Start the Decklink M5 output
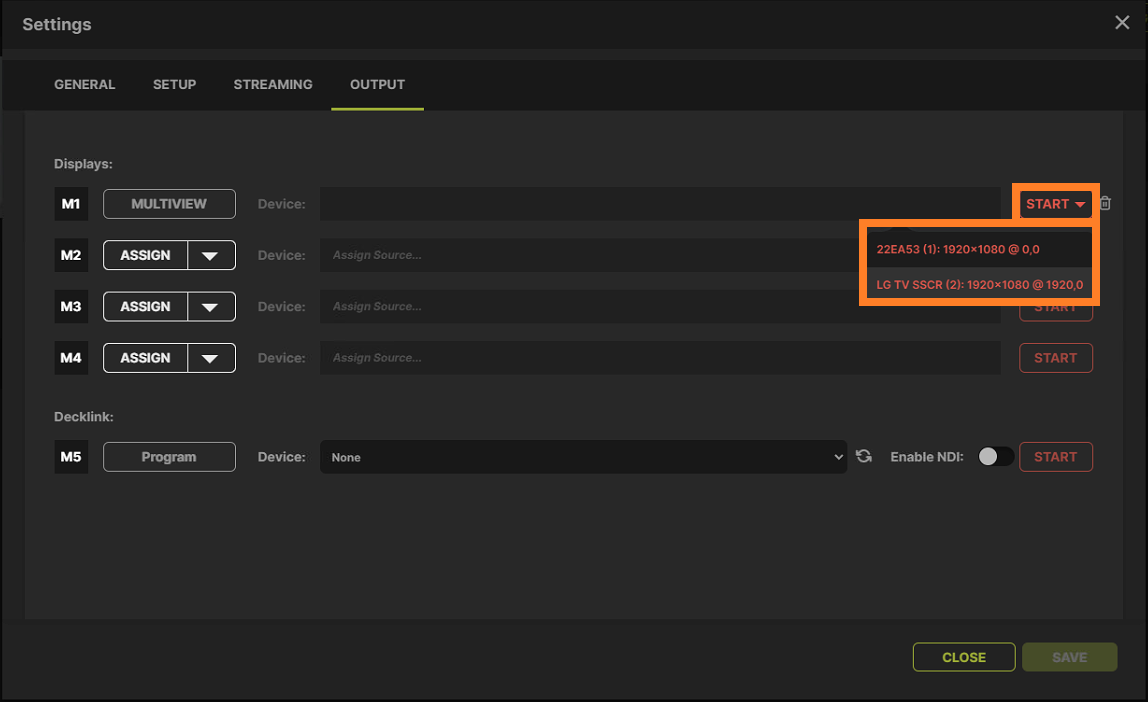 click(1055, 456)
